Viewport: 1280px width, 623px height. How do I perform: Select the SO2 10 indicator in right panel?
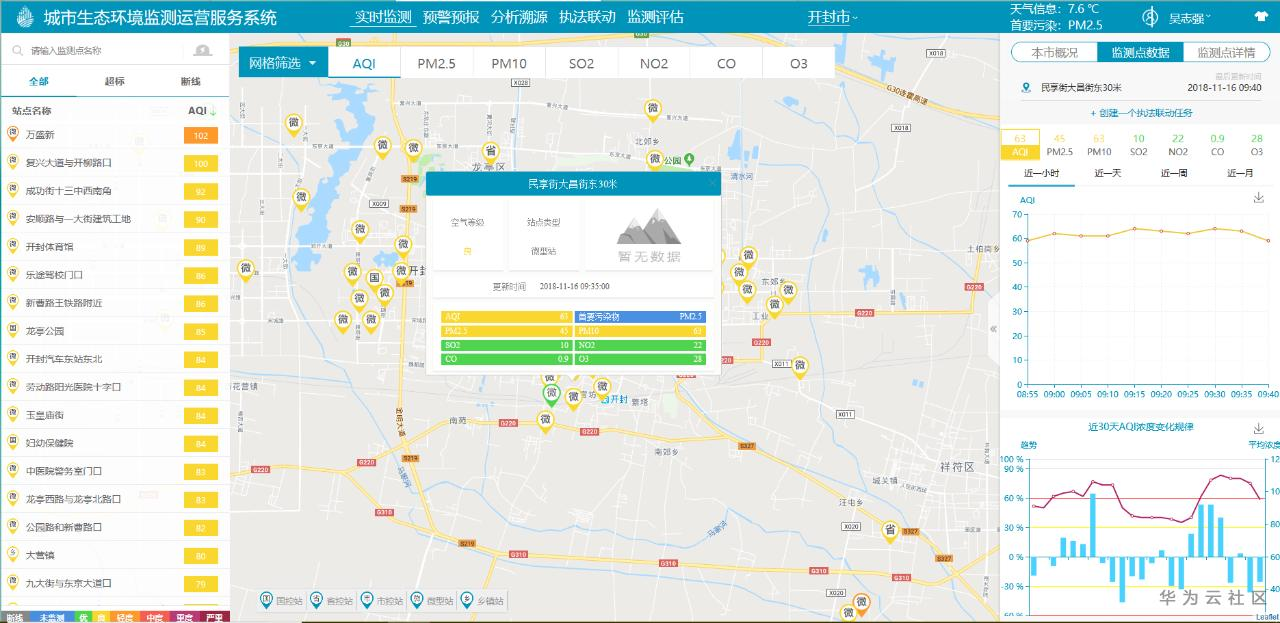(1138, 145)
